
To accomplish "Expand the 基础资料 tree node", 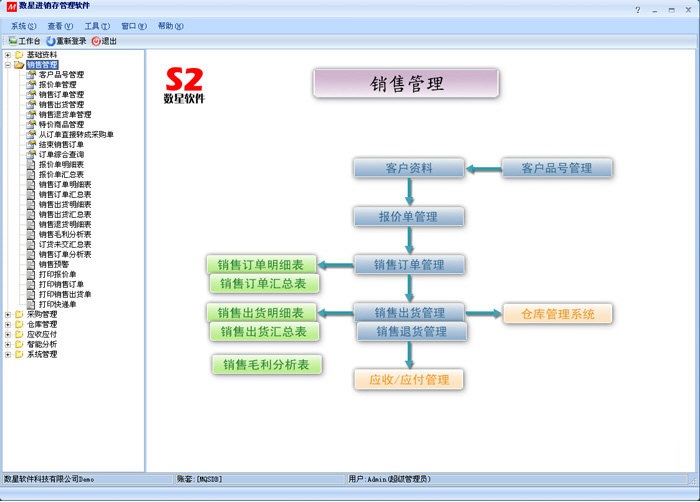I will (8, 55).
